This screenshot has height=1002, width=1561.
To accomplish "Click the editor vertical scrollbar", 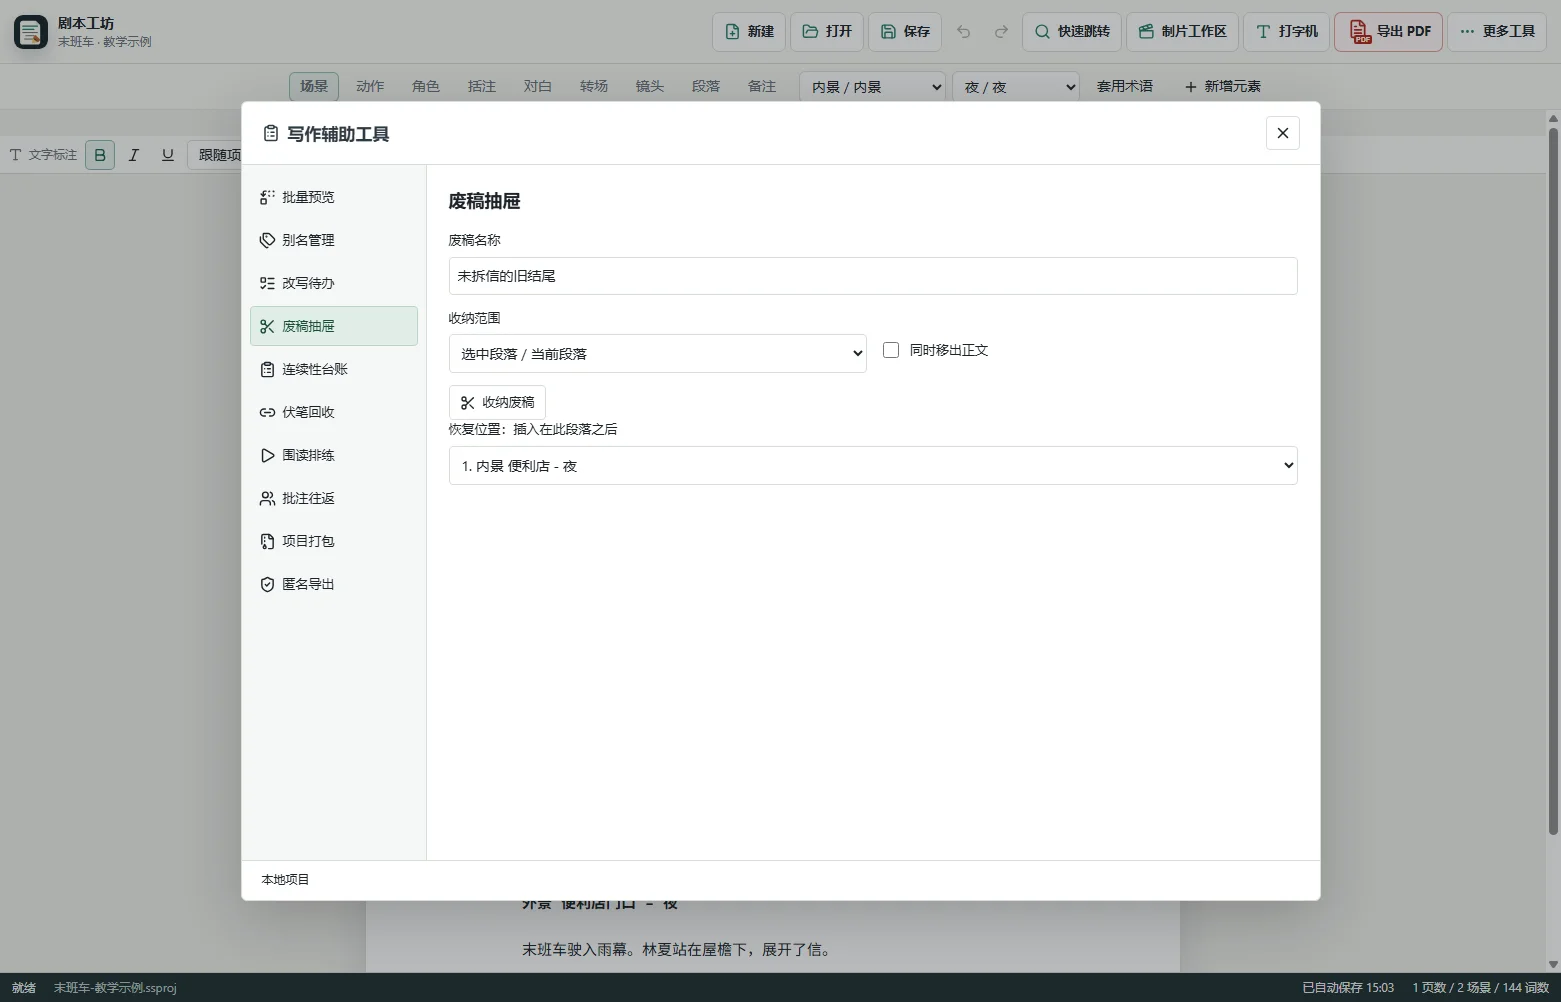I will 1553,480.
